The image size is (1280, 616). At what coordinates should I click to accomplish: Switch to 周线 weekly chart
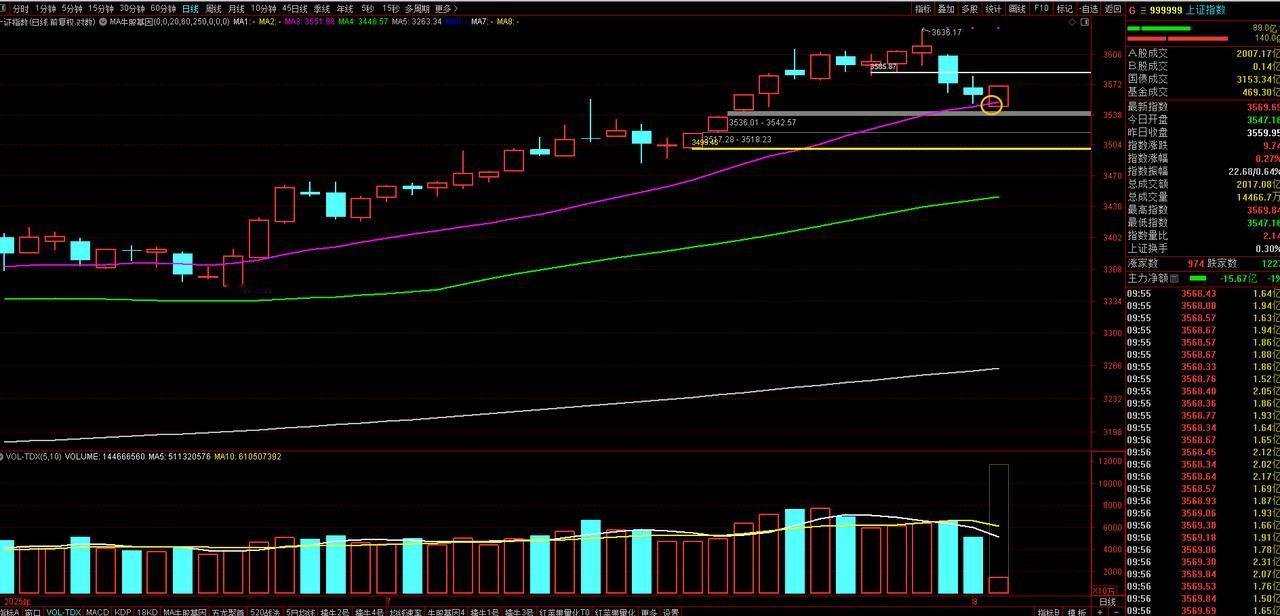pyautogui.click(x=214, y=8)
